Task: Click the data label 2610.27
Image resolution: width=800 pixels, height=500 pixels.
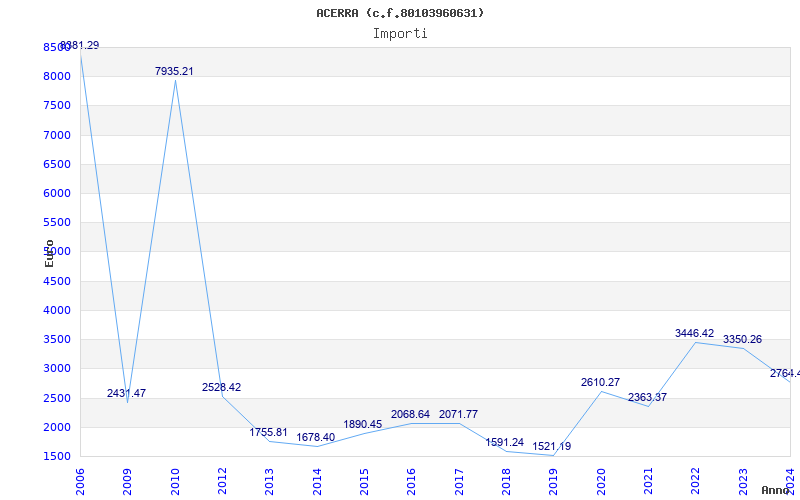Action: (601, 382)
